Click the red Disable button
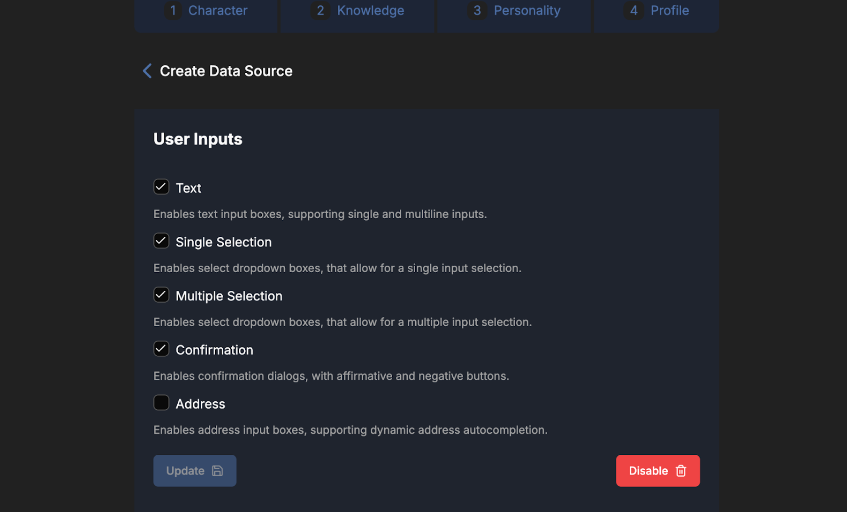847x512 pixels. click(658, 471)
